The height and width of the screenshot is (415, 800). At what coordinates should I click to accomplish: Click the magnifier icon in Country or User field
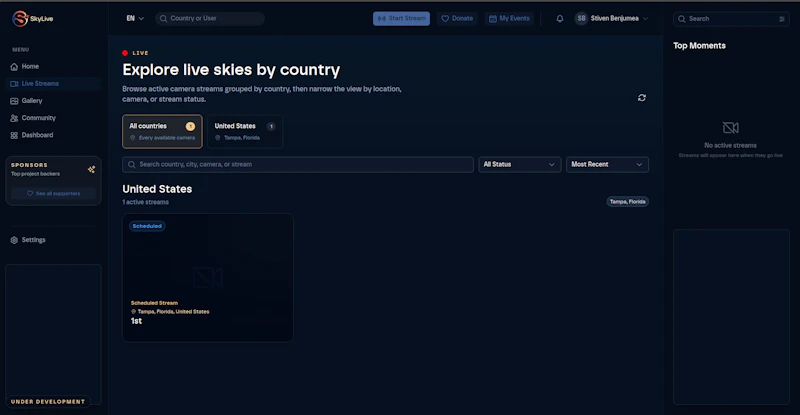click(x=163, y=18)
